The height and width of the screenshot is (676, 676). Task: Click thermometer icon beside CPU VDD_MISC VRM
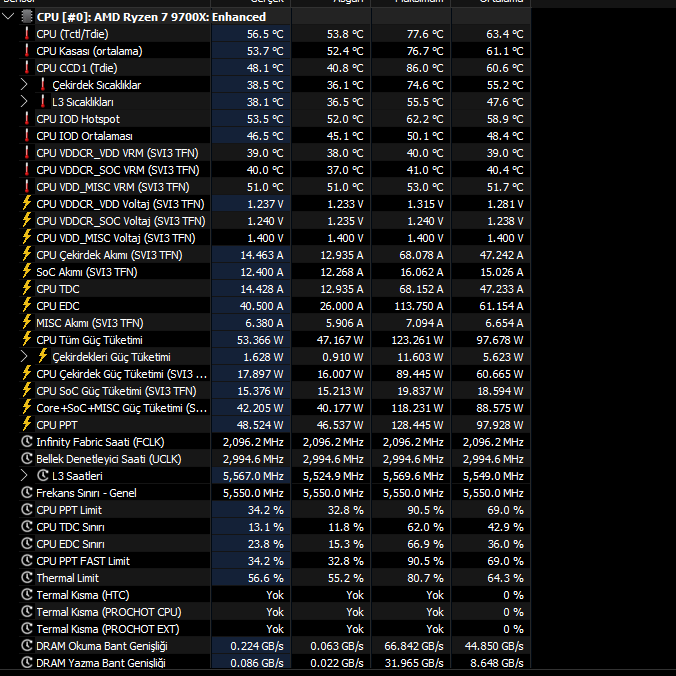click(x=27, y=187)
